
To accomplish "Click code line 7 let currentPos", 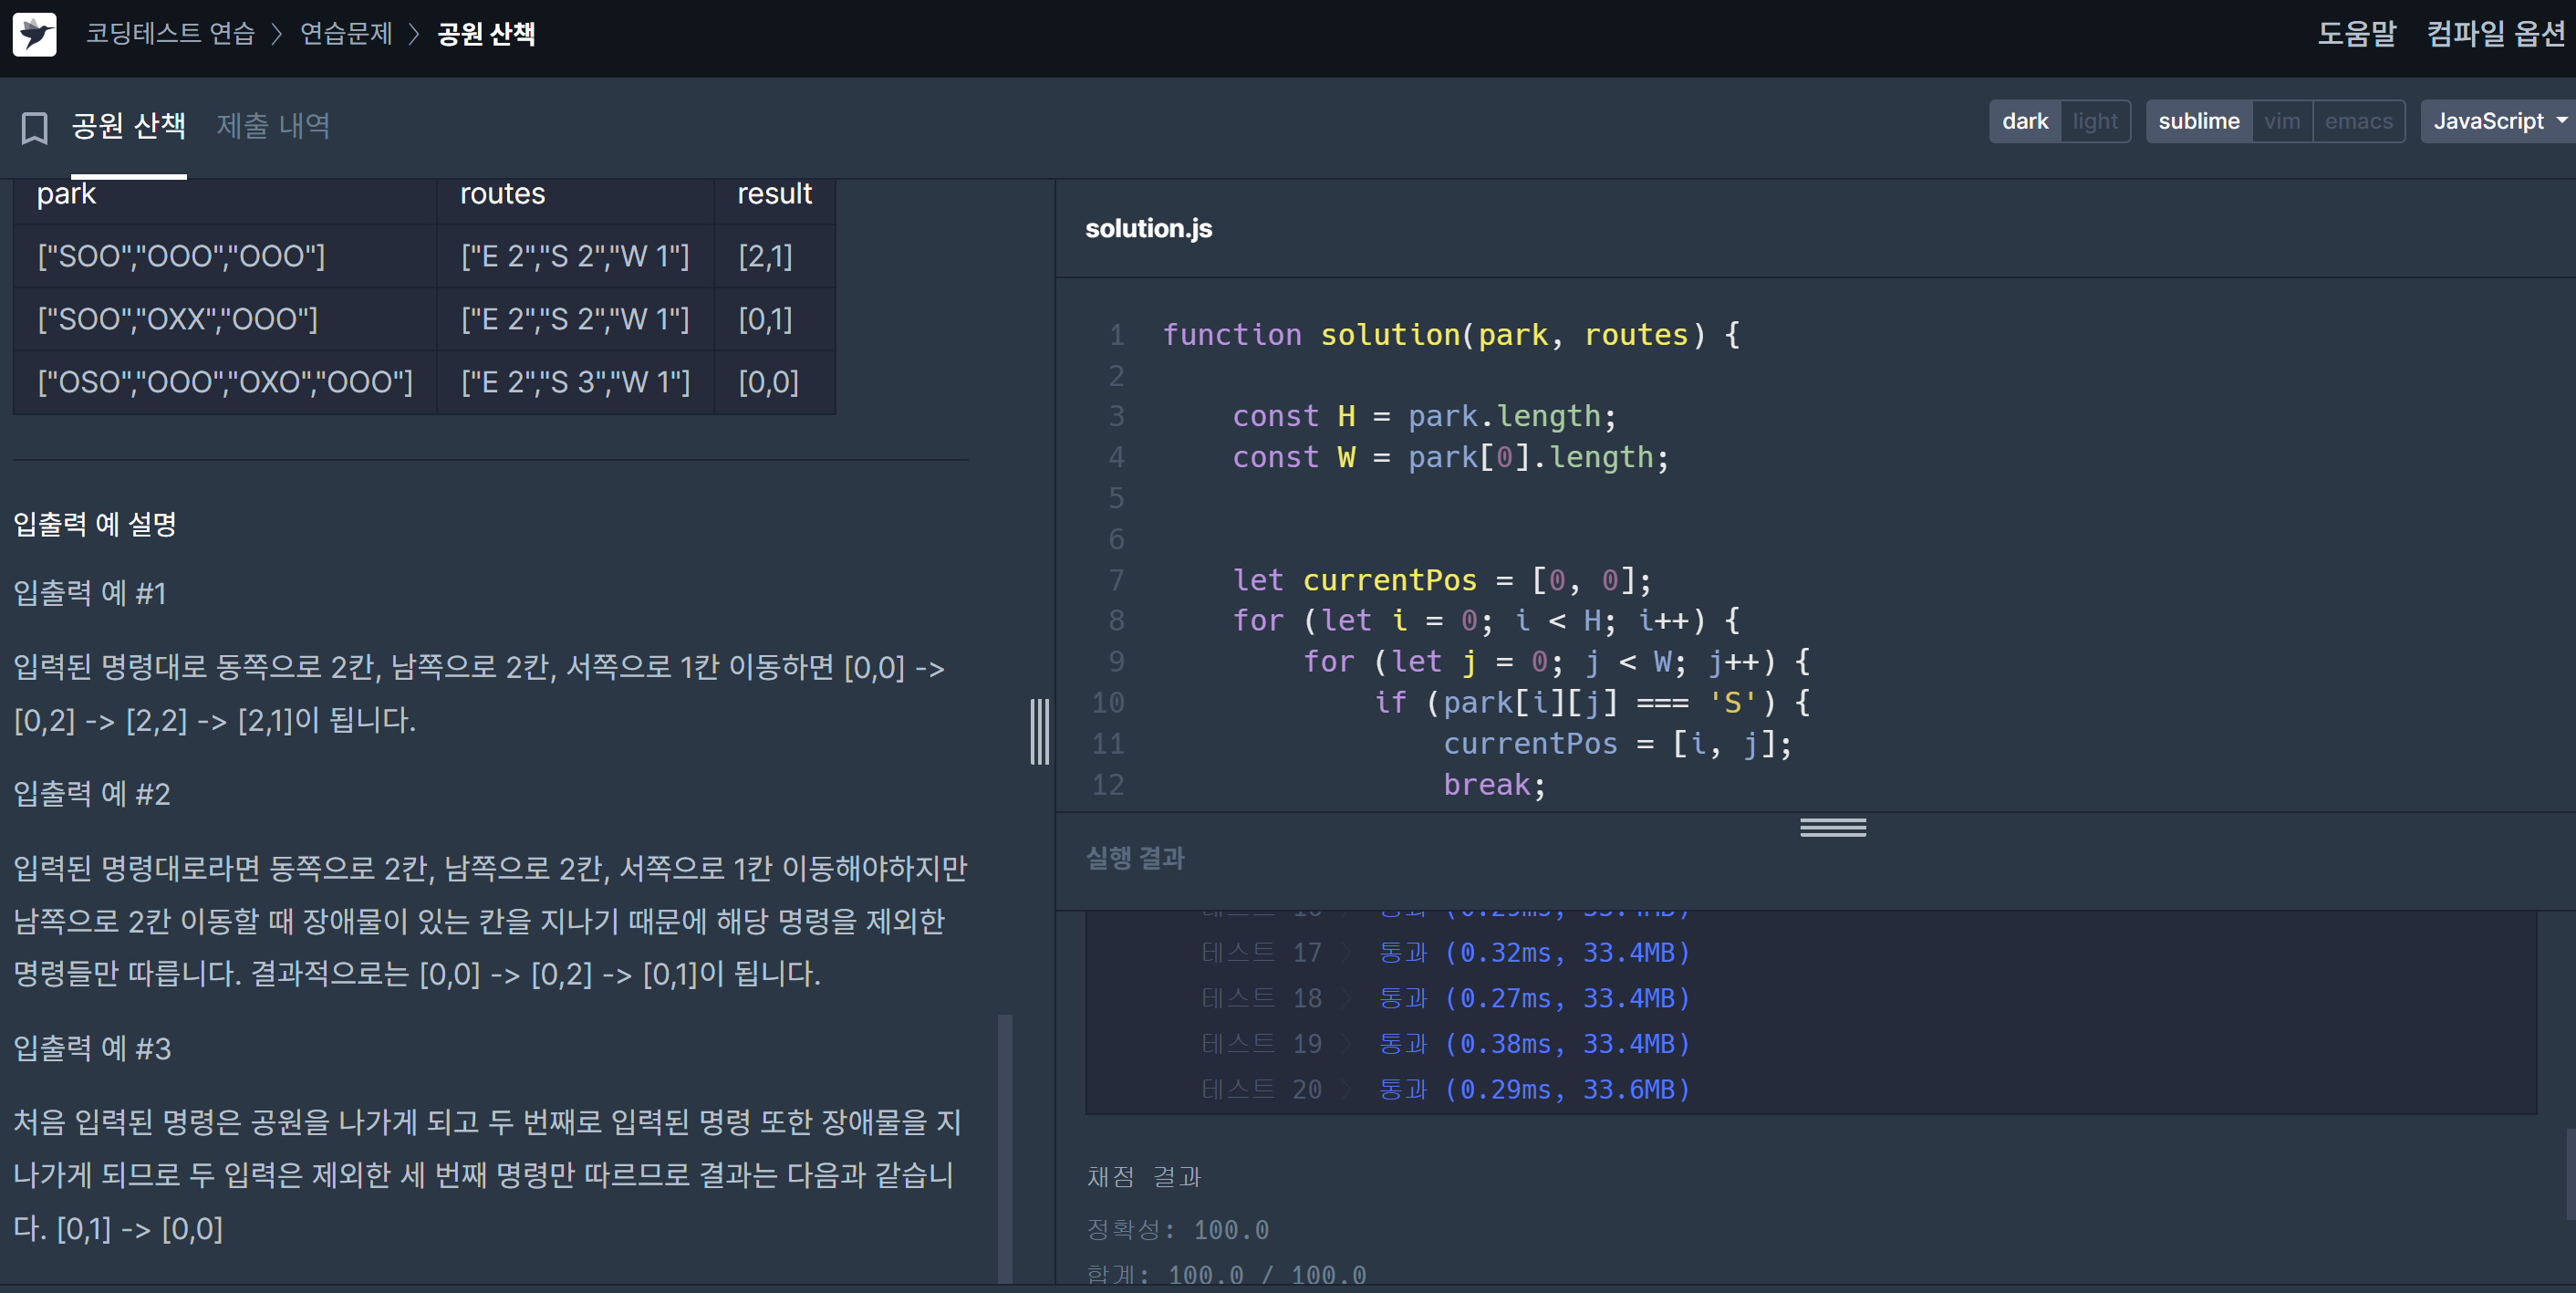I will 1442,580.
